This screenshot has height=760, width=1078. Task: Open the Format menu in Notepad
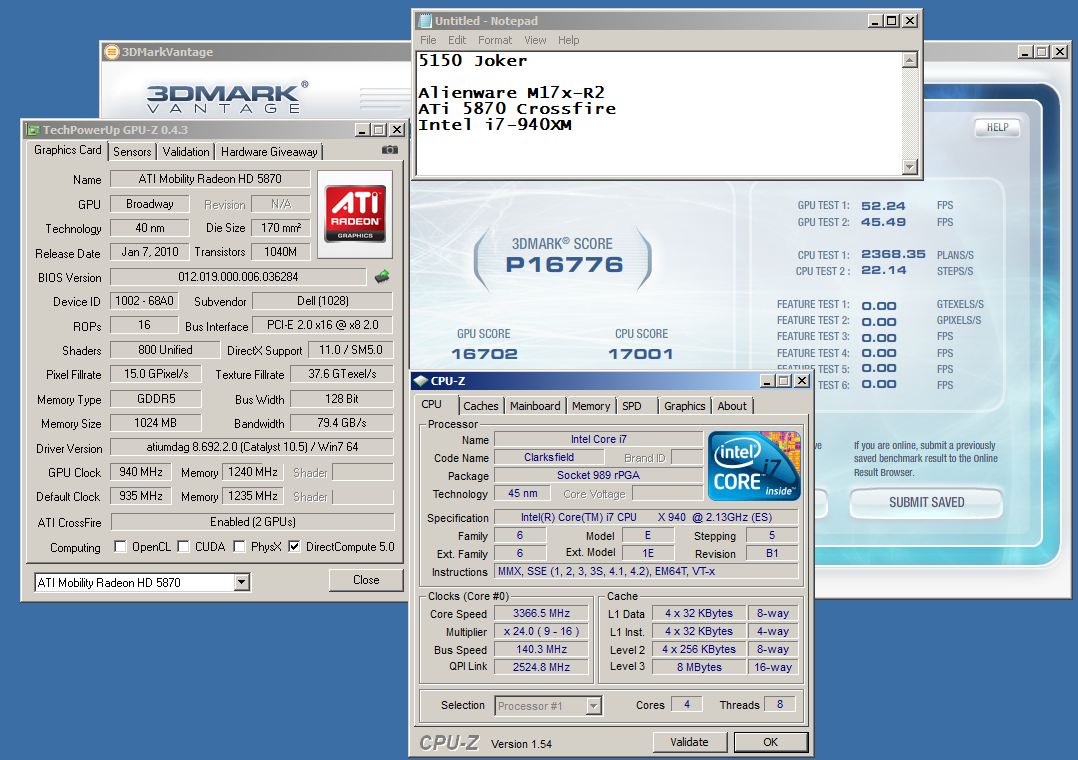point(494,40)
